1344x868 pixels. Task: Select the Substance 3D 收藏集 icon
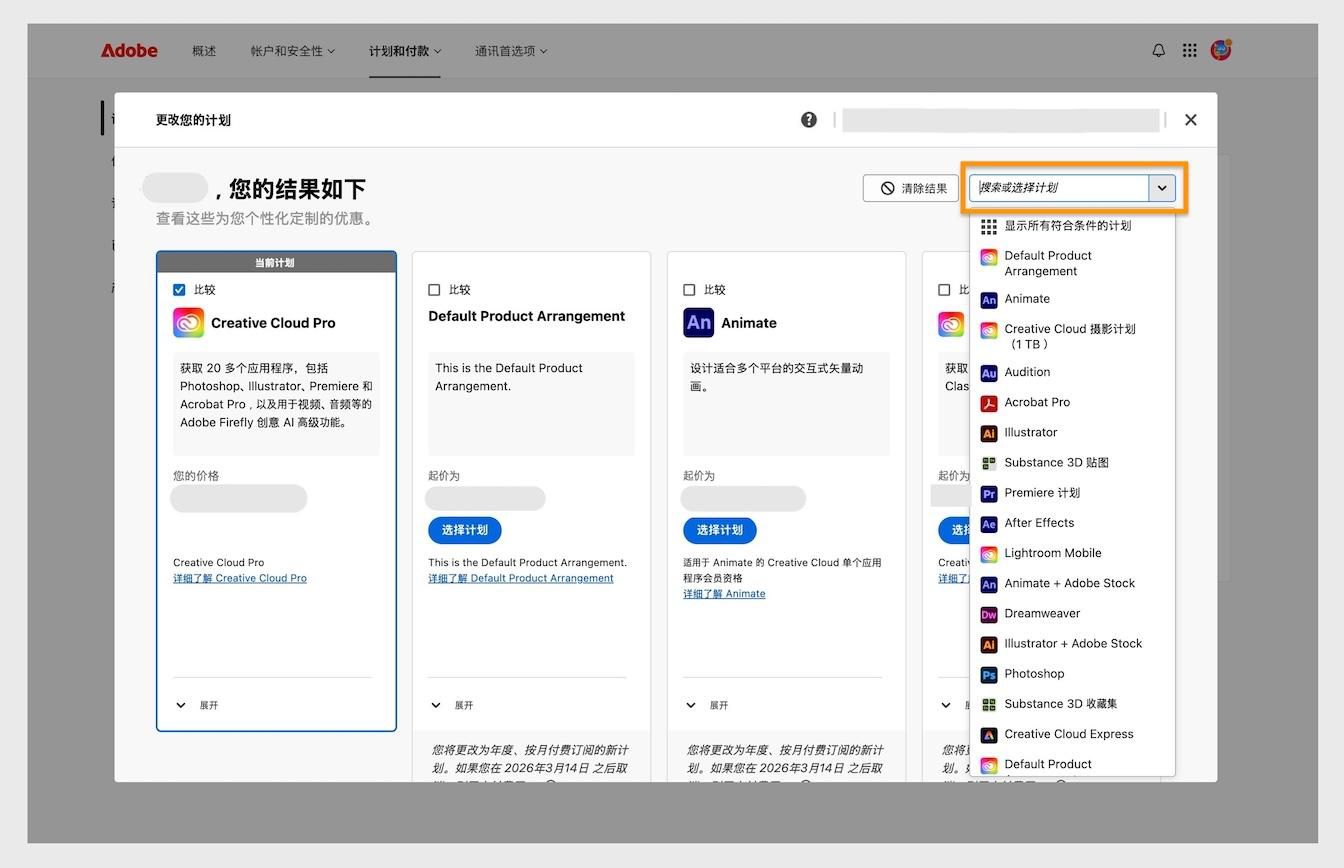pos(989,704)
